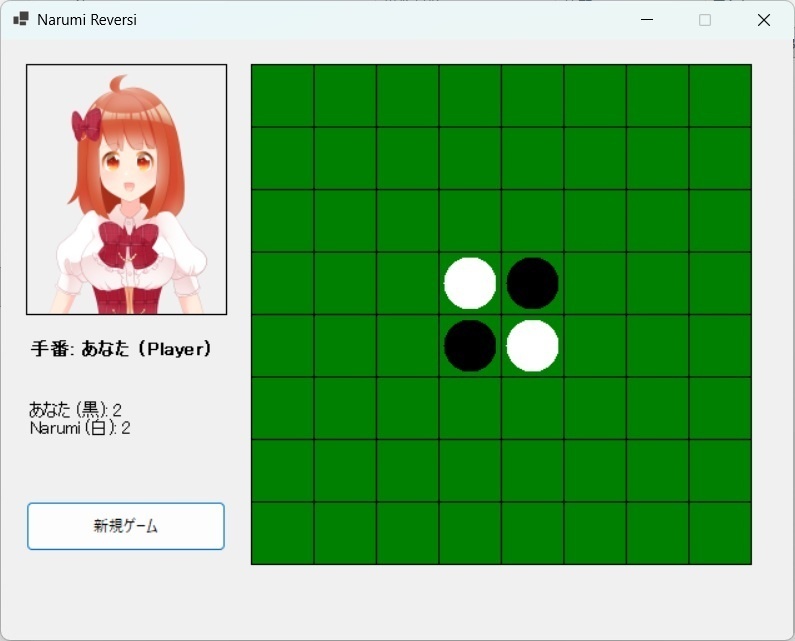Click the 手番: あなた (Player) turn label
Viewport: 795px width, 641px height.
[x=121, y=348]
